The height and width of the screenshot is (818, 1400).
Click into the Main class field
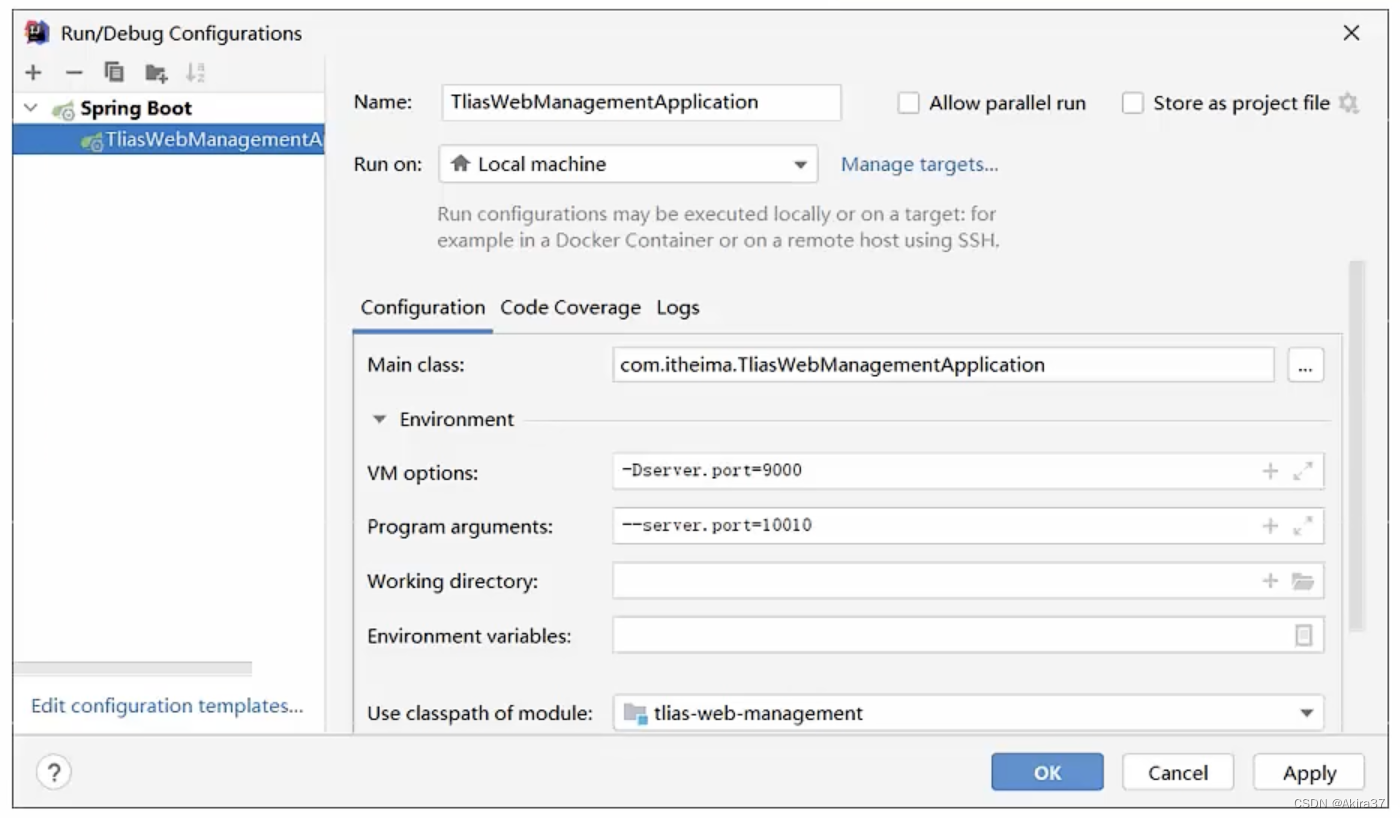943,365
